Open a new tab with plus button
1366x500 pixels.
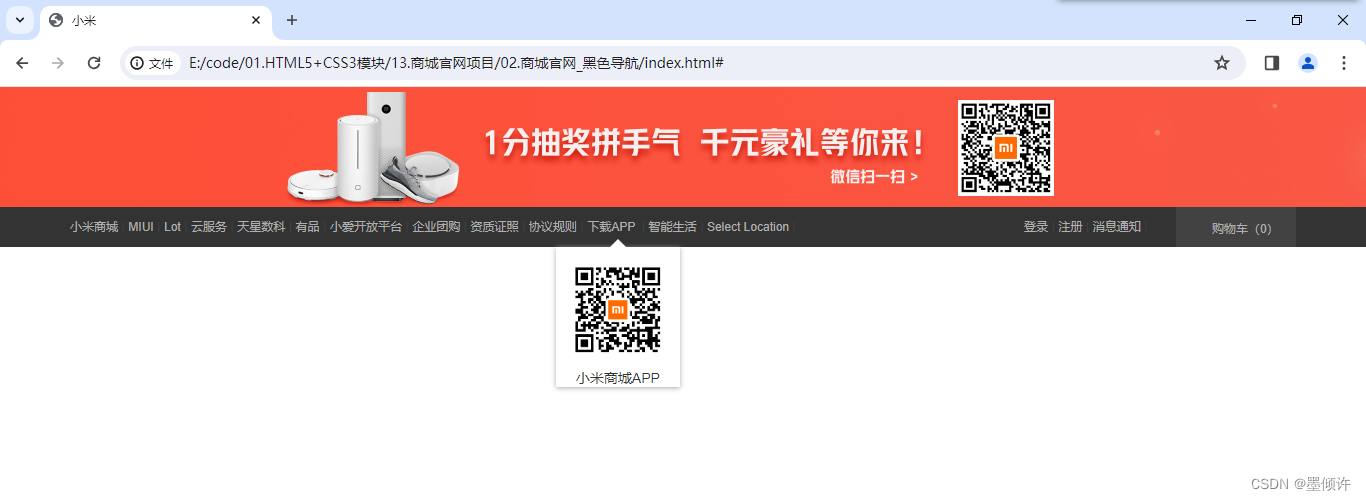coord(292,20)
